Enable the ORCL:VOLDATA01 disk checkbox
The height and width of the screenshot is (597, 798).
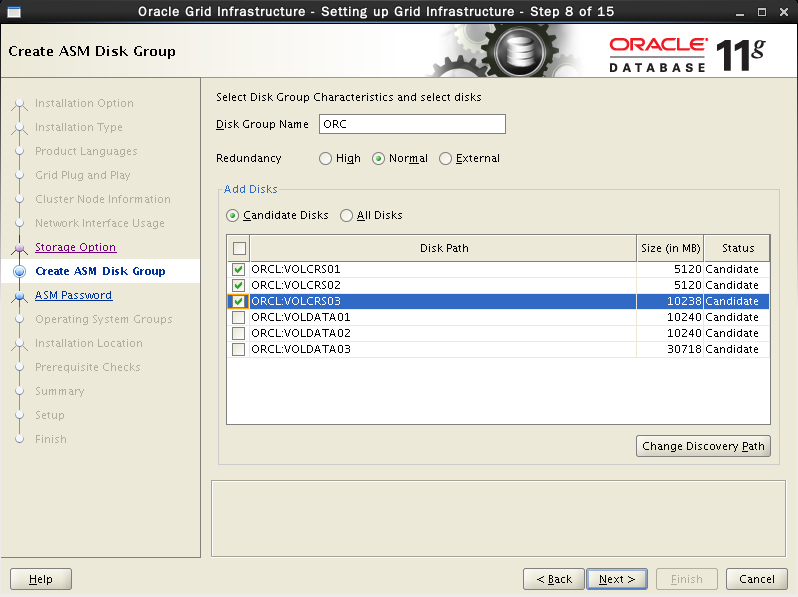click(238, 318)
